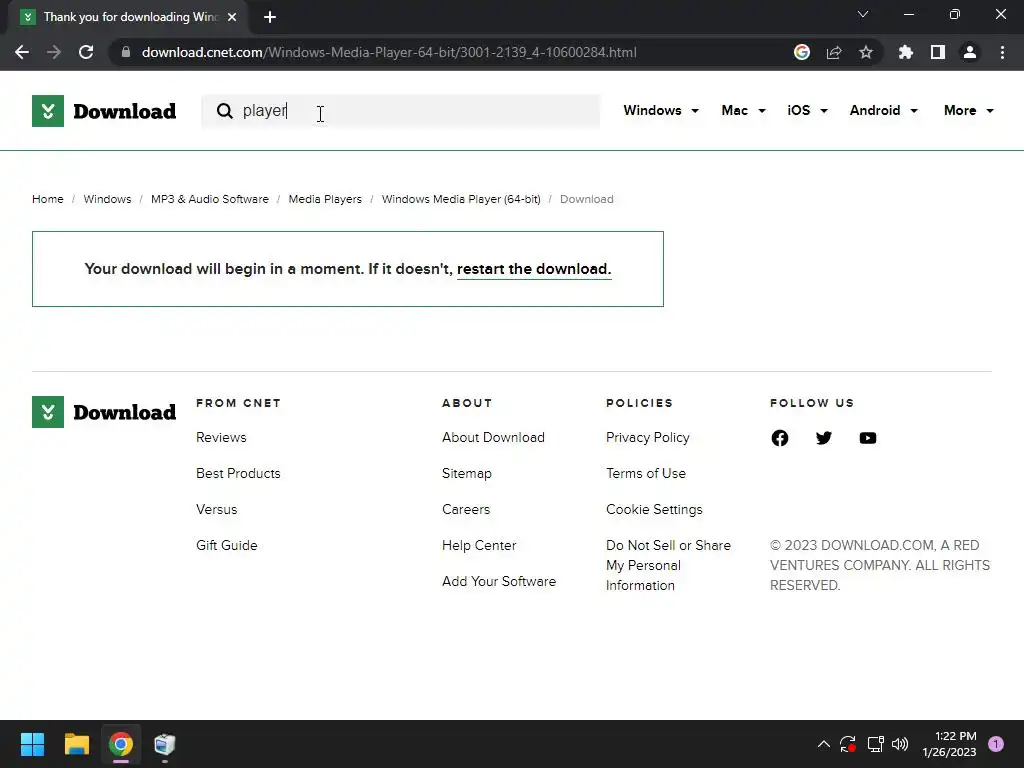Click 'restart the download' link

pyautogui.click(x=534, y=269)
